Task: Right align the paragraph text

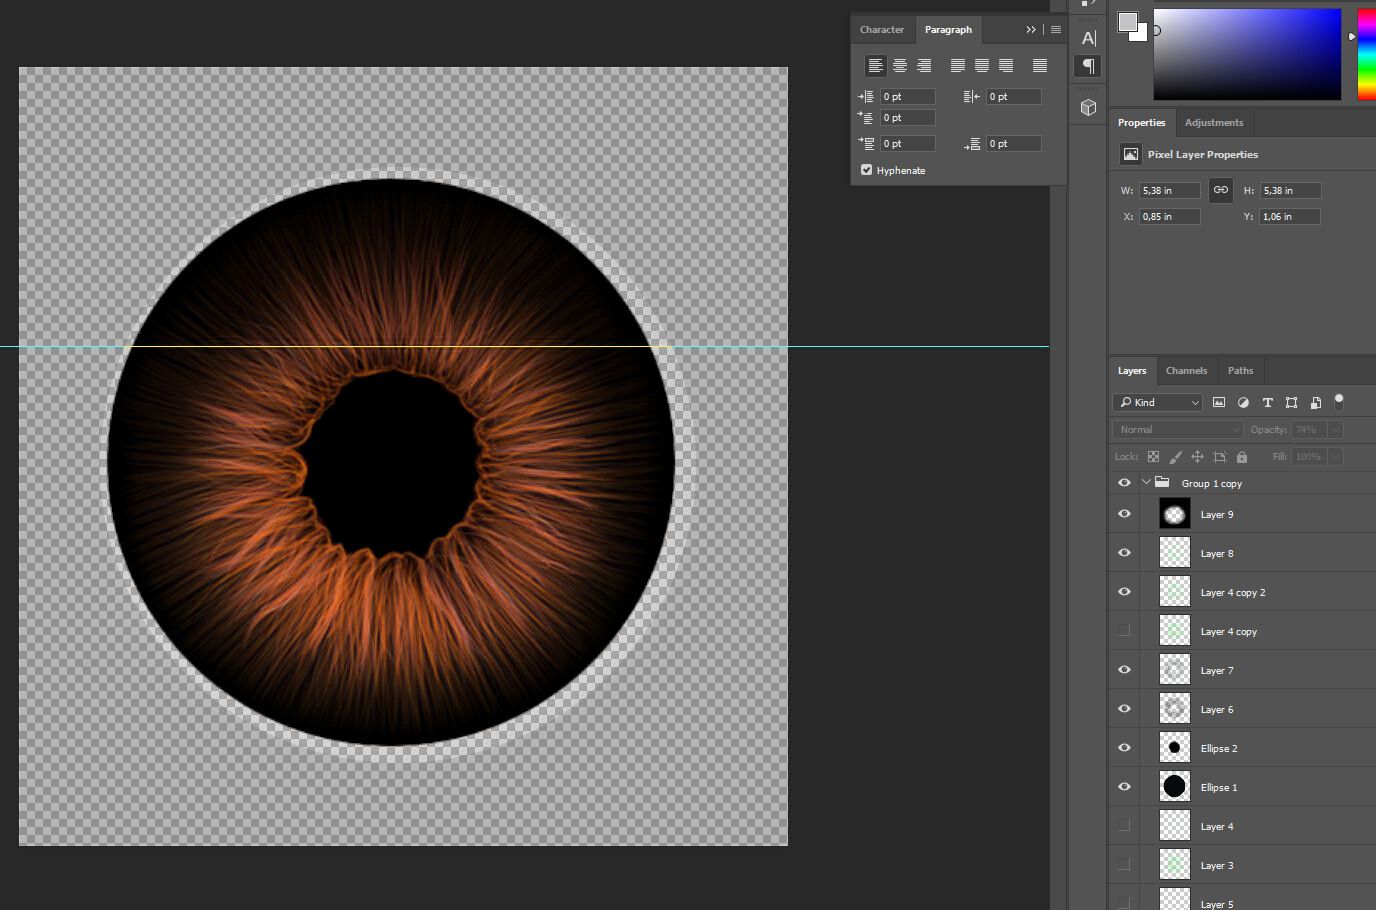Action: (x=924, y=66)
